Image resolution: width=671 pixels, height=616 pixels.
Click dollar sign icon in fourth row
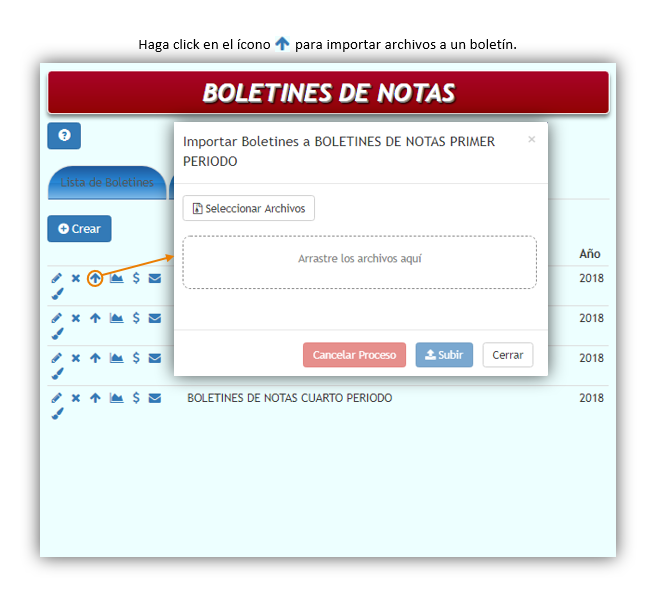[136, 398]
